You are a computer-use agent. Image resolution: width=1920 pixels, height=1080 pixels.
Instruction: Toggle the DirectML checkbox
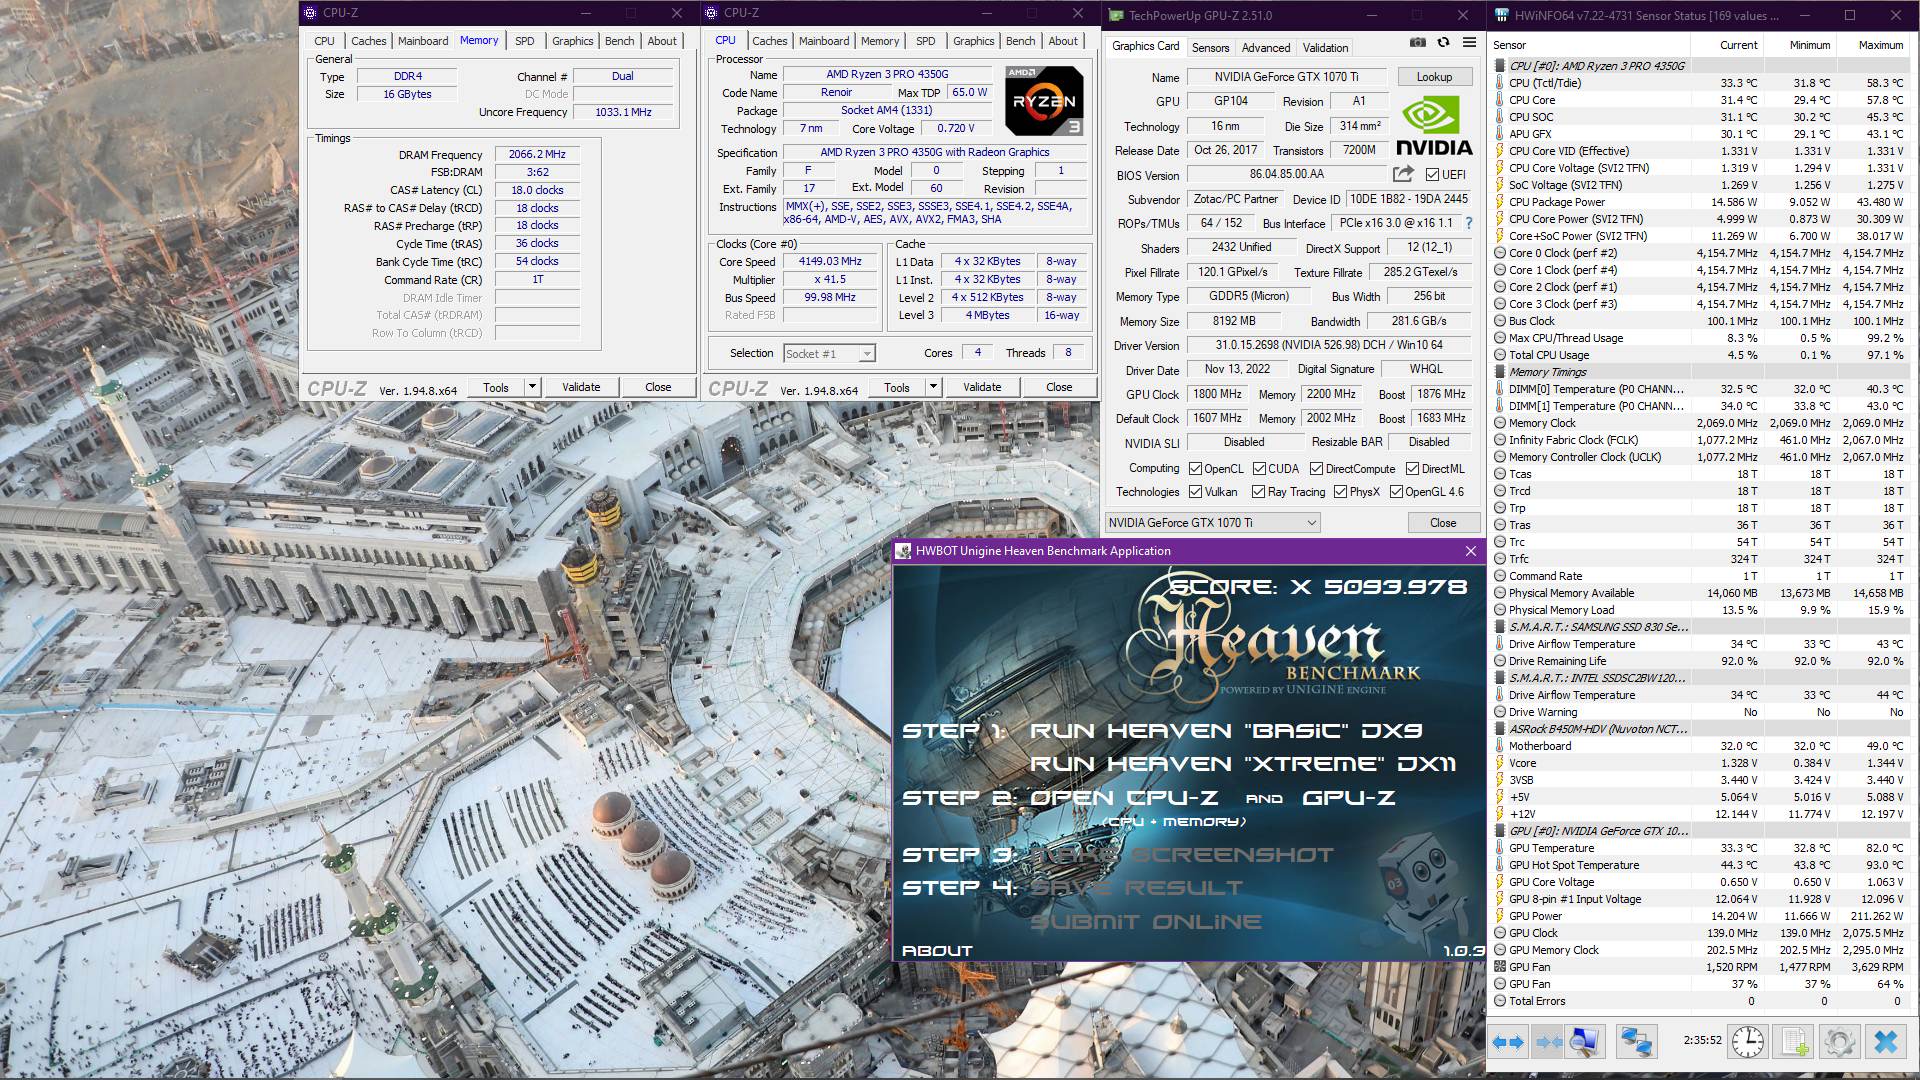click(1412, 468)
